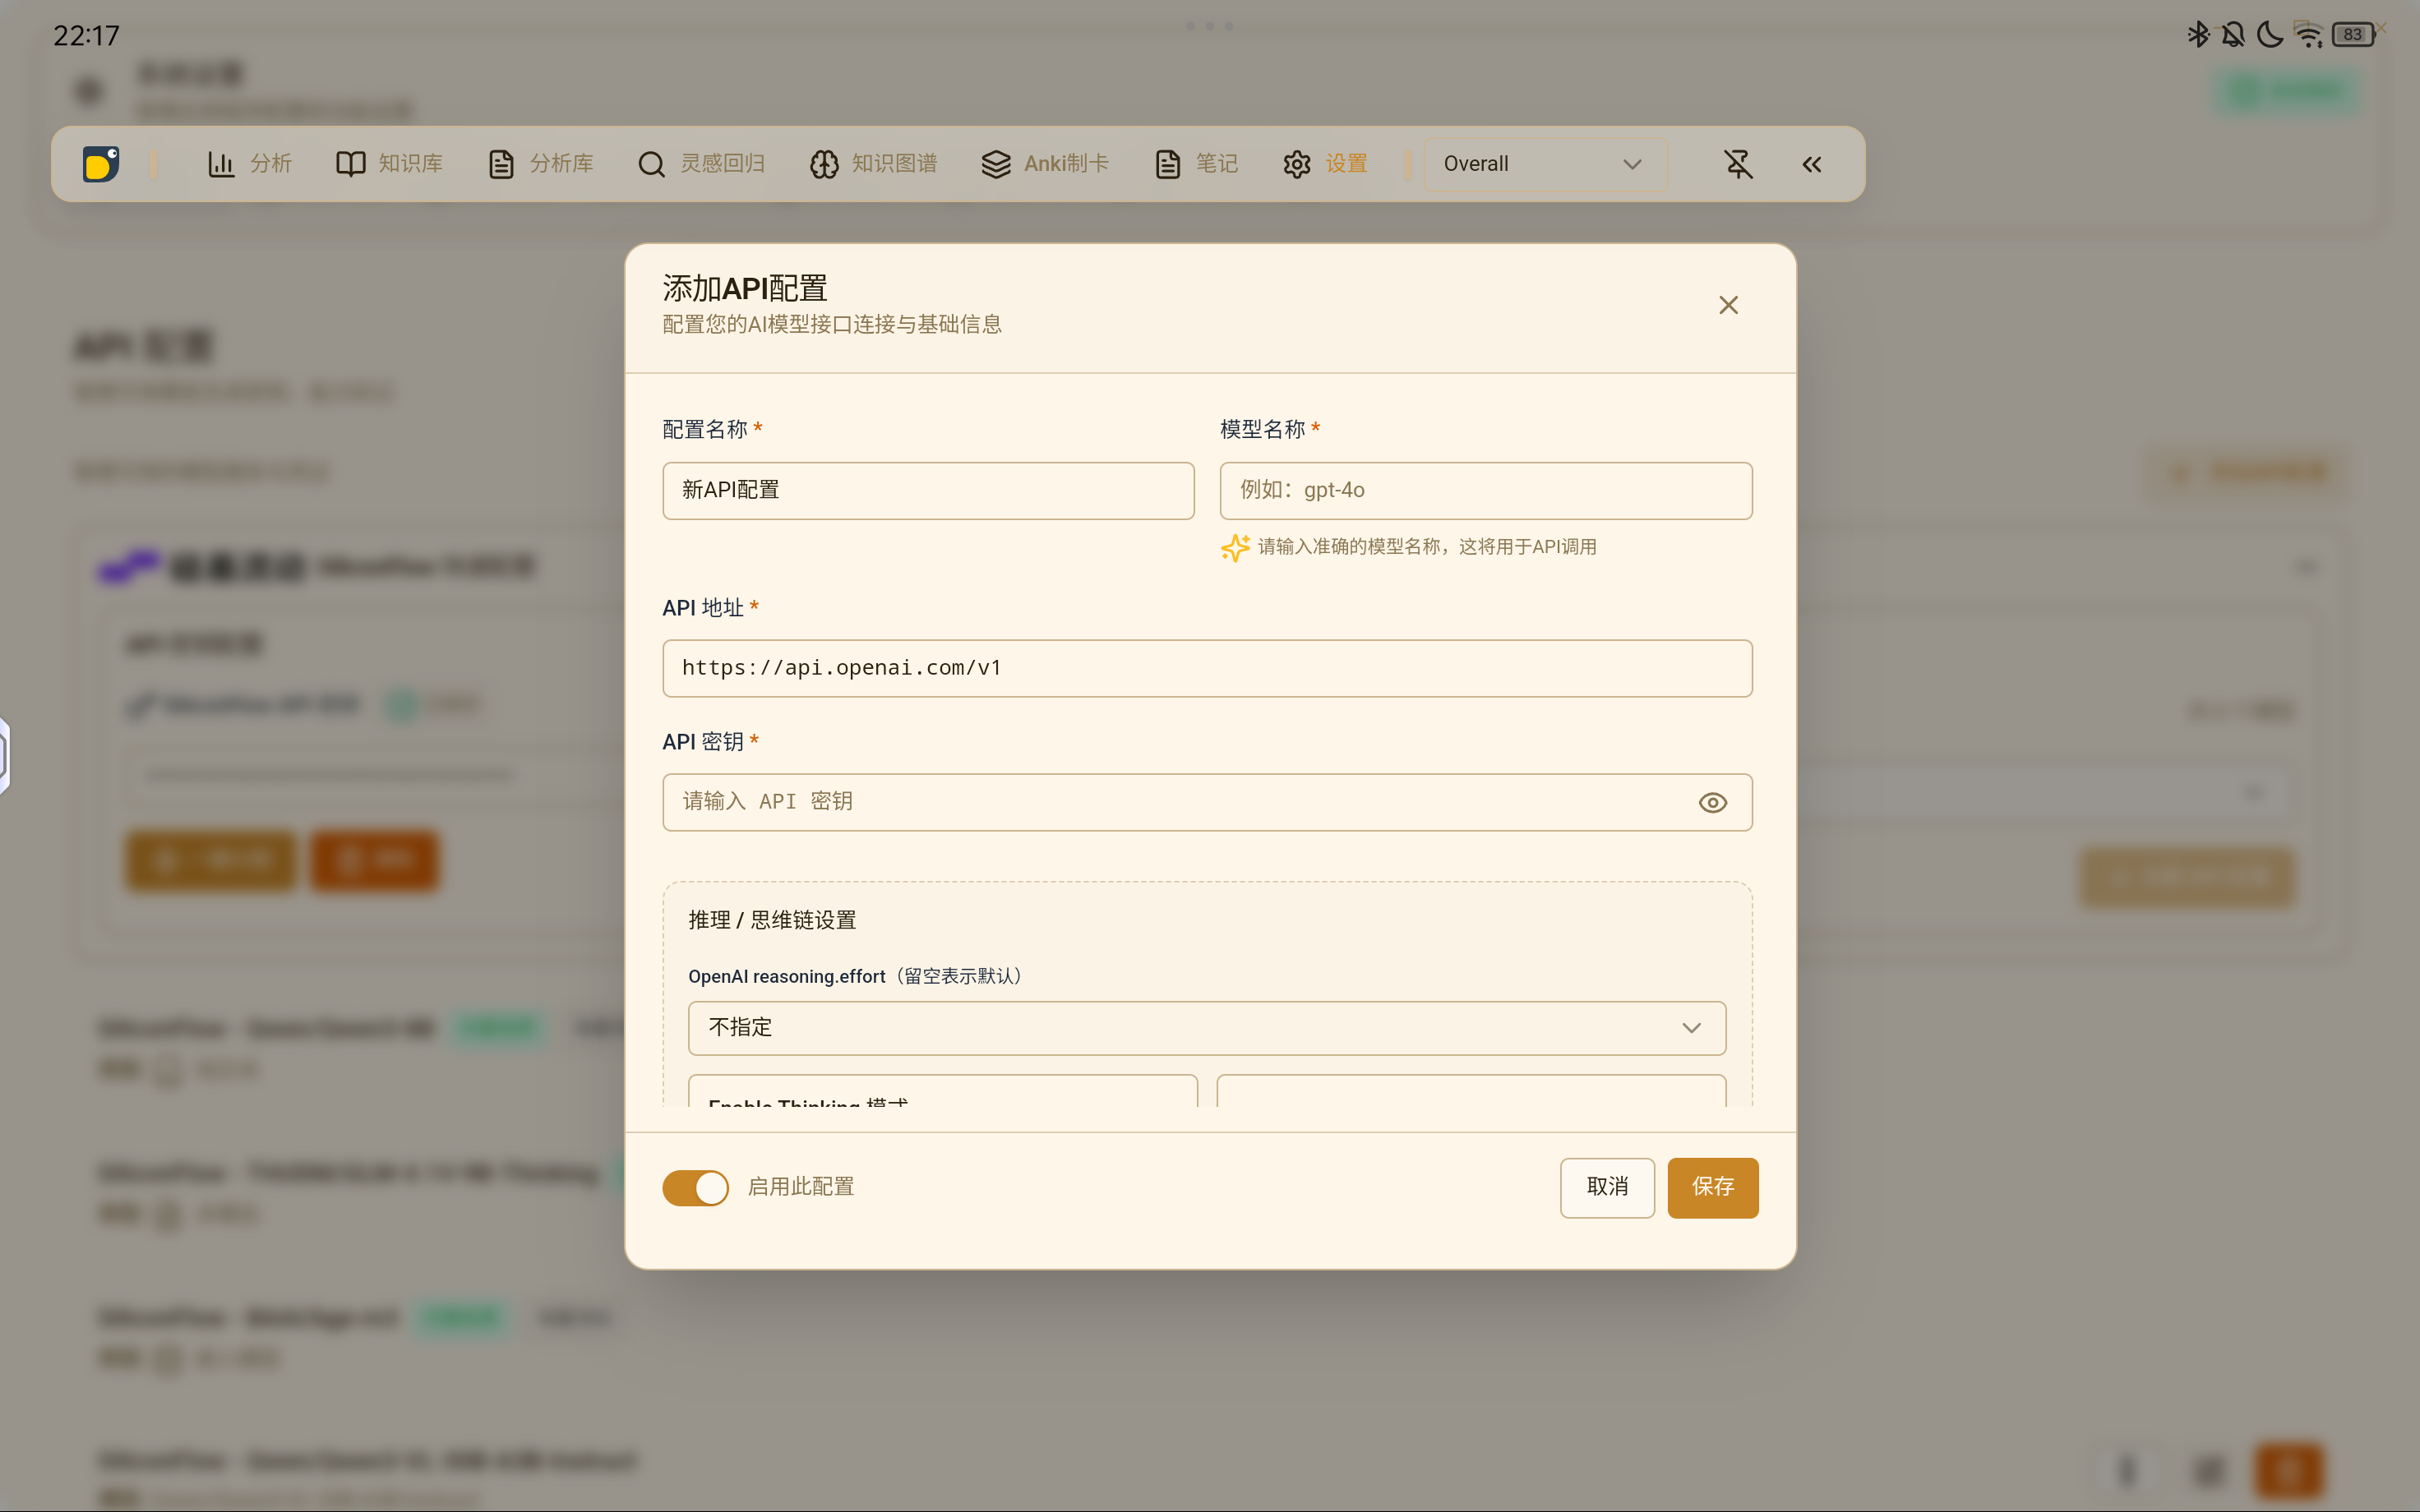
Task: Click the 保存 button
Action: click(x=1712, y=1187)
